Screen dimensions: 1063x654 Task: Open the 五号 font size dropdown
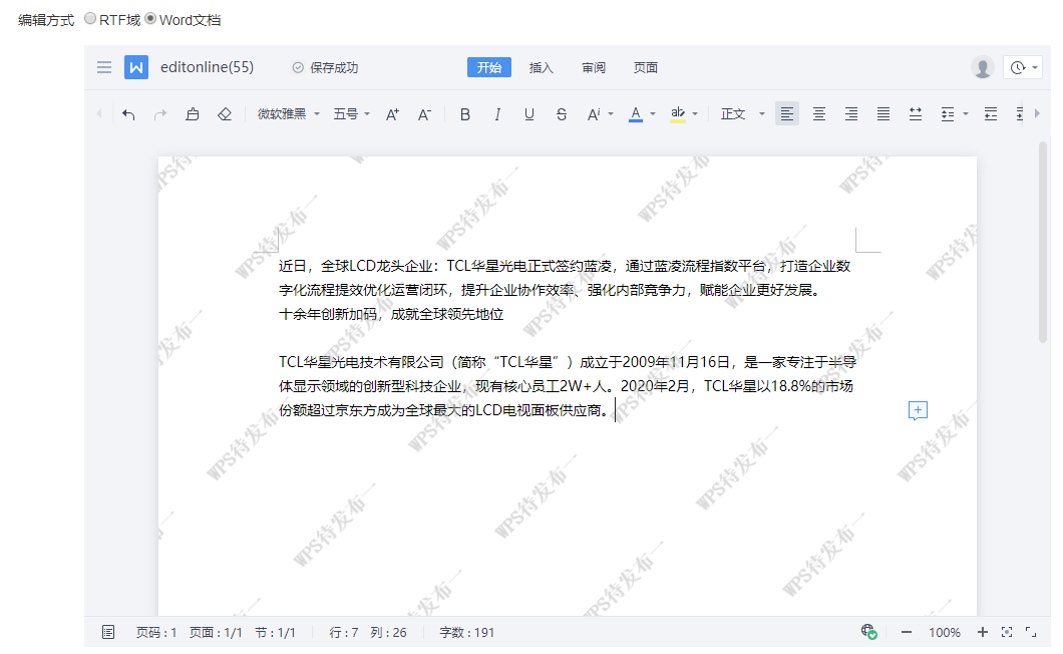click(x=351, y=114)
